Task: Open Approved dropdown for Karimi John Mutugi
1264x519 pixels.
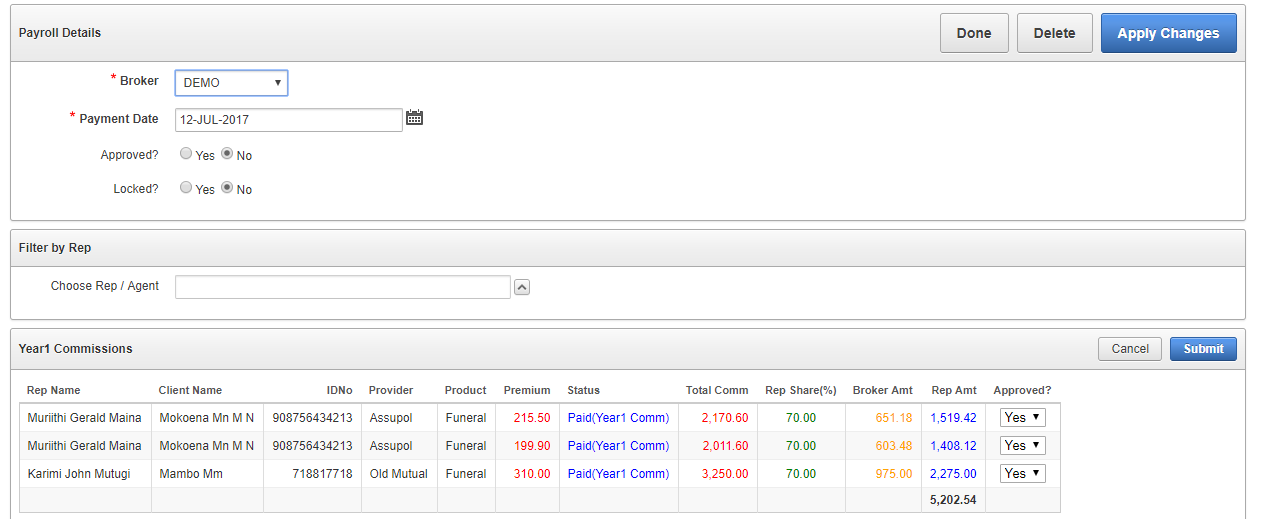Action: 1022,473
